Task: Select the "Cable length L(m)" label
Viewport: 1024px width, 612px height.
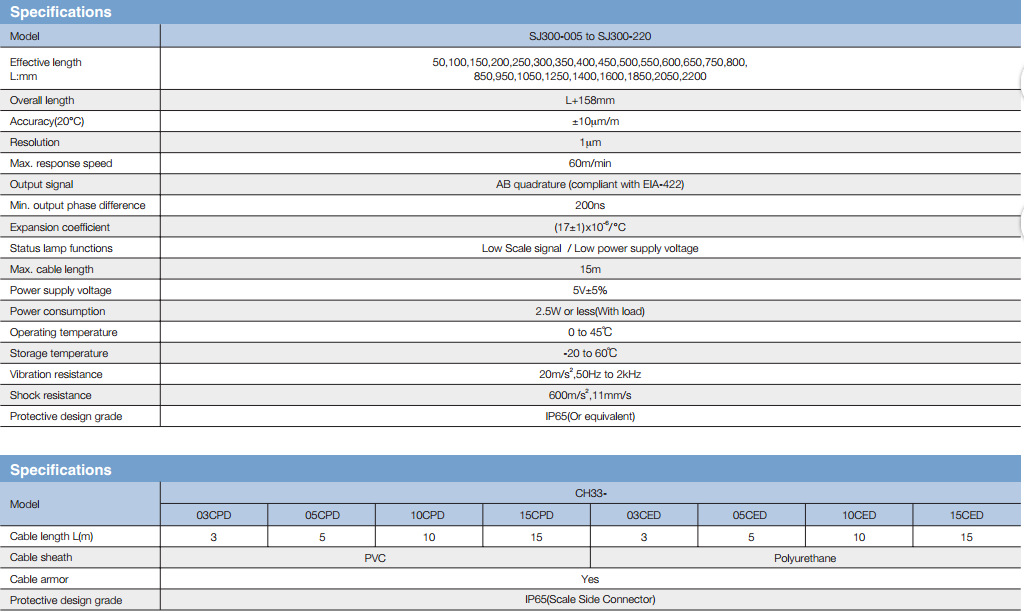Action: 52,536
